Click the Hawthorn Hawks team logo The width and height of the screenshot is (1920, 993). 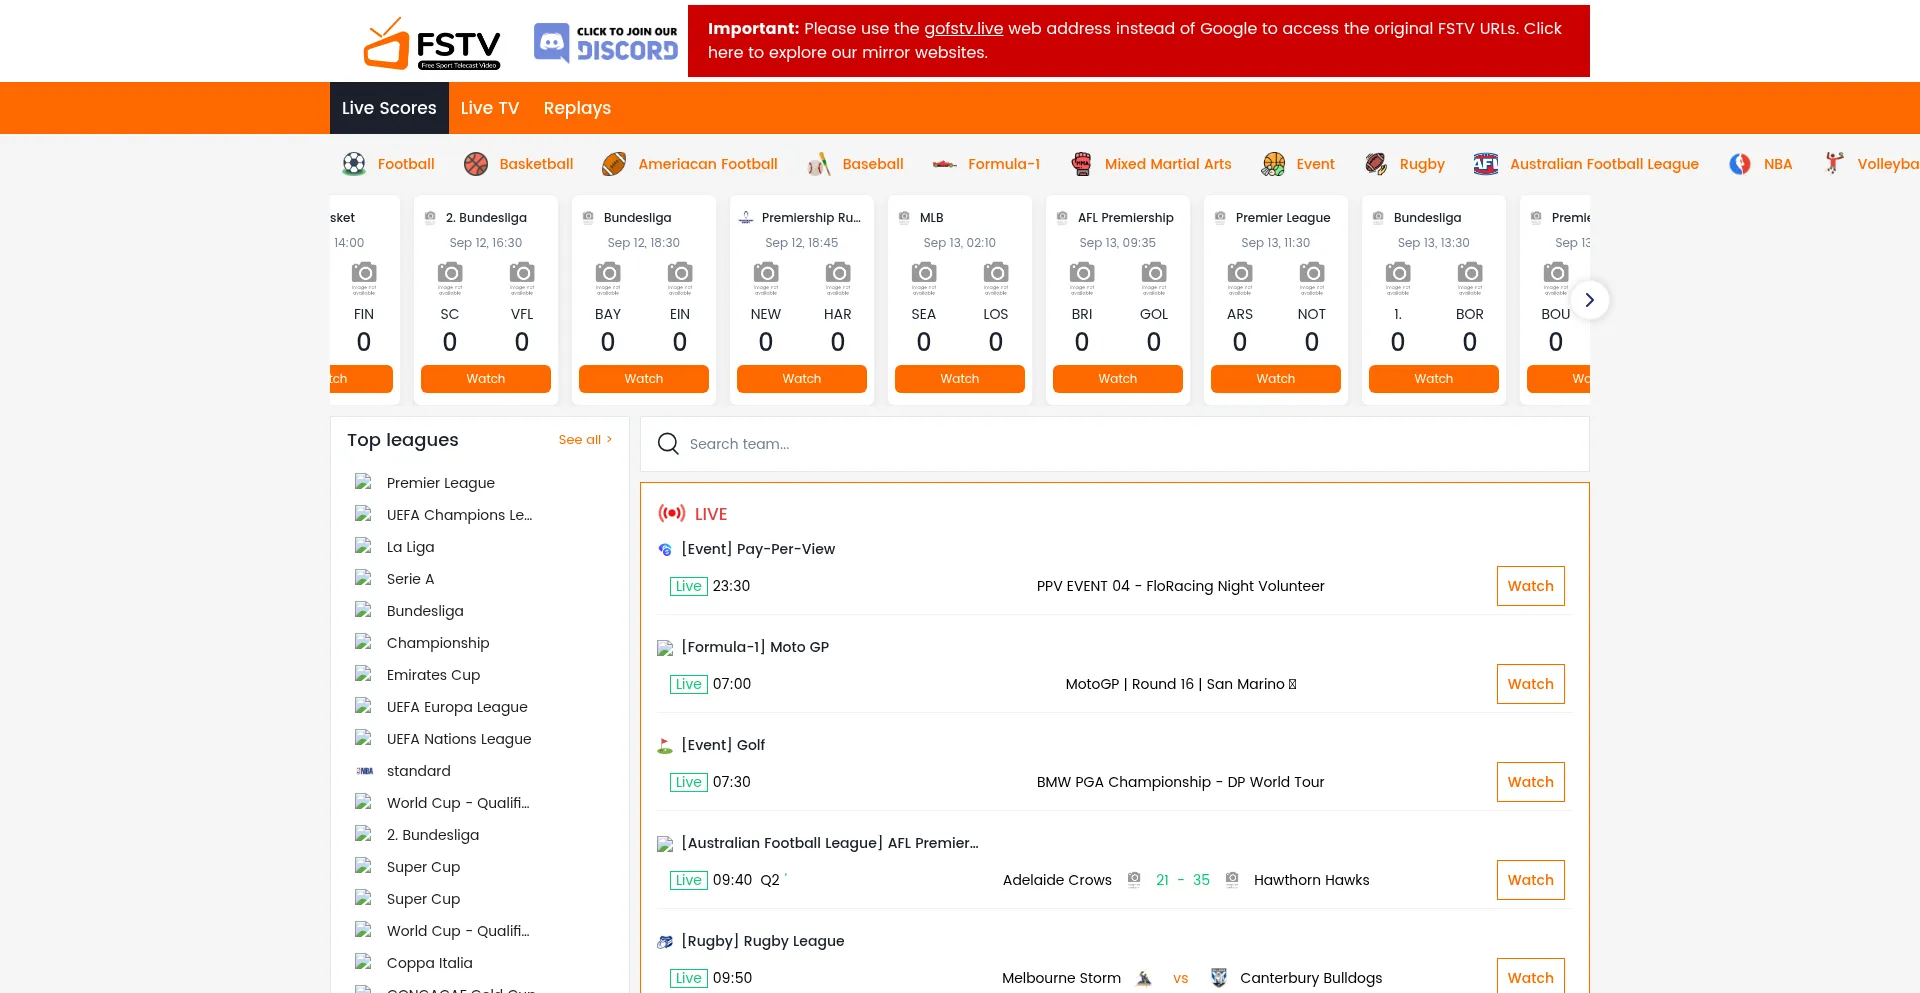coord(1232,880)
